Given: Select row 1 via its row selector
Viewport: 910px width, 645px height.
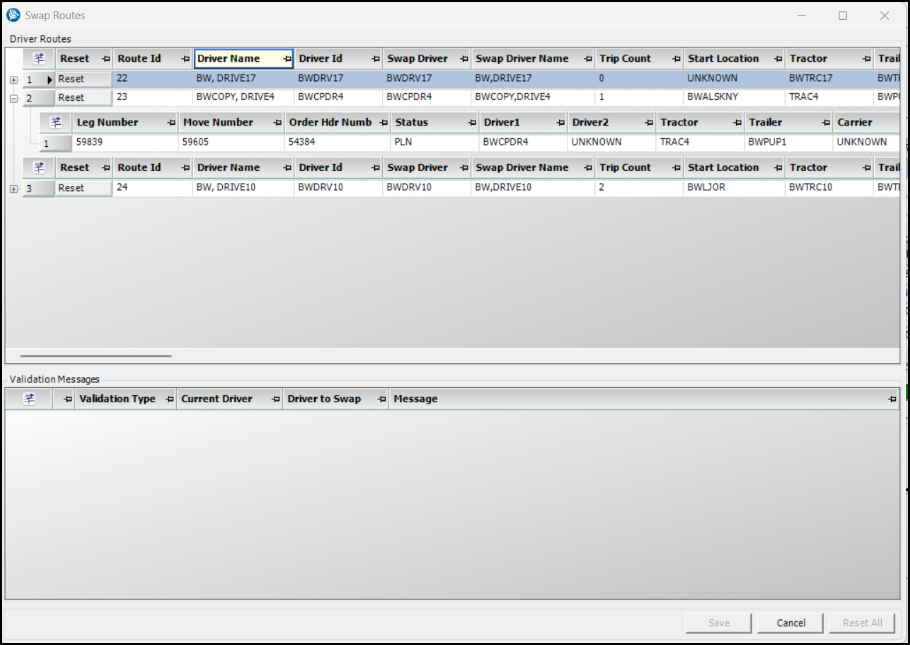Looking at the screenshot, I should click(38, 80).
